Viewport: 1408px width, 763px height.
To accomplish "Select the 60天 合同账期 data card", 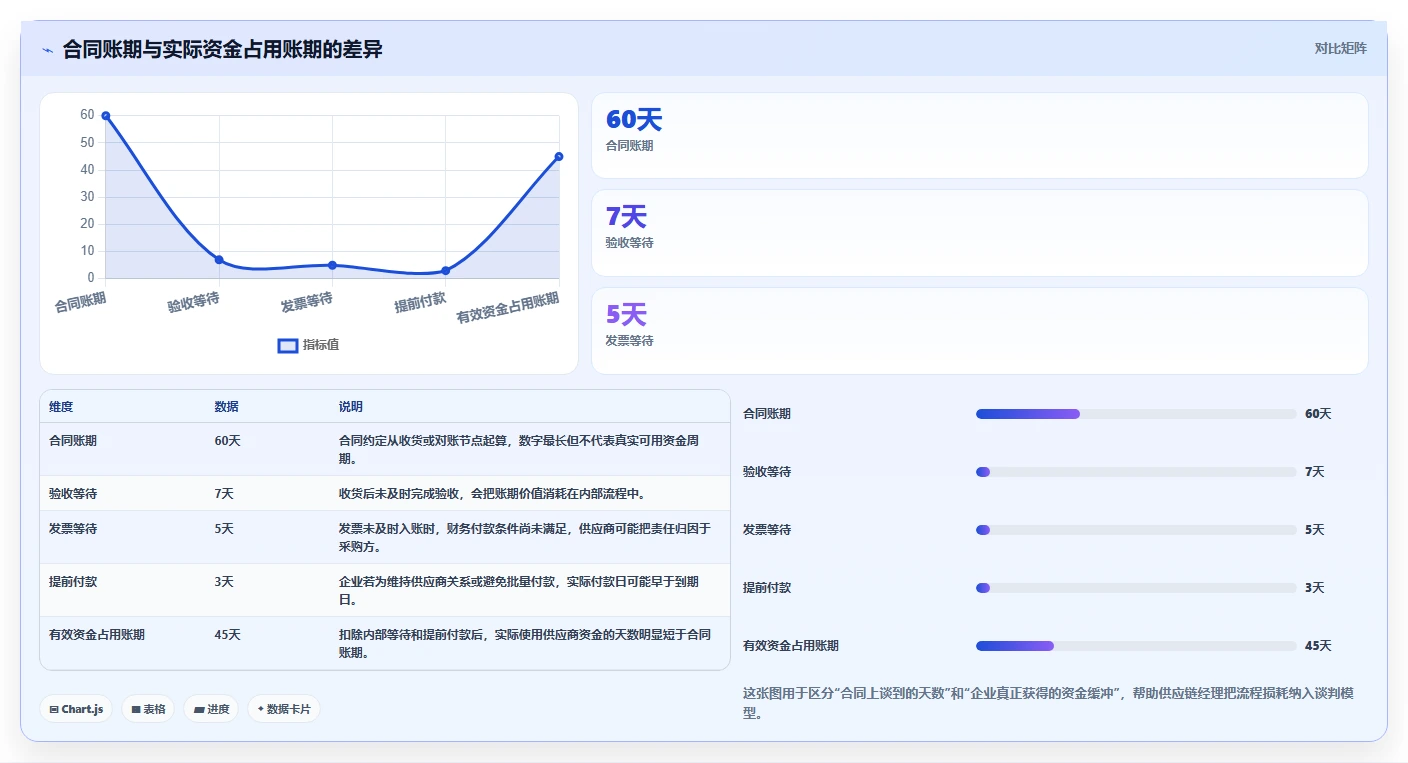I will pos(979,135).
